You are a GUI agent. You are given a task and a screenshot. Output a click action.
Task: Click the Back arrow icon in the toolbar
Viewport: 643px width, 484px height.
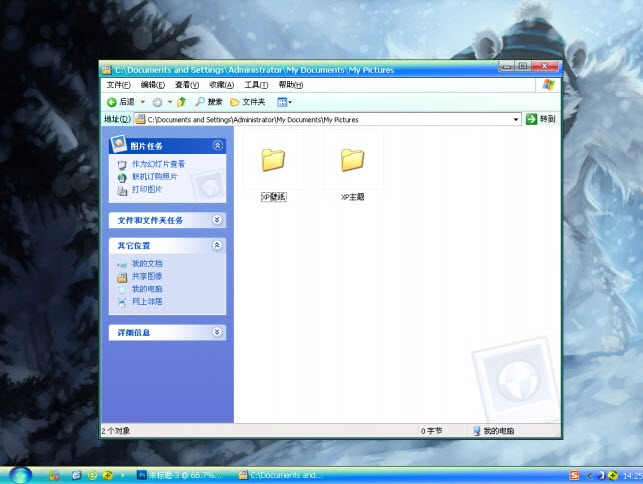point(112,102)
